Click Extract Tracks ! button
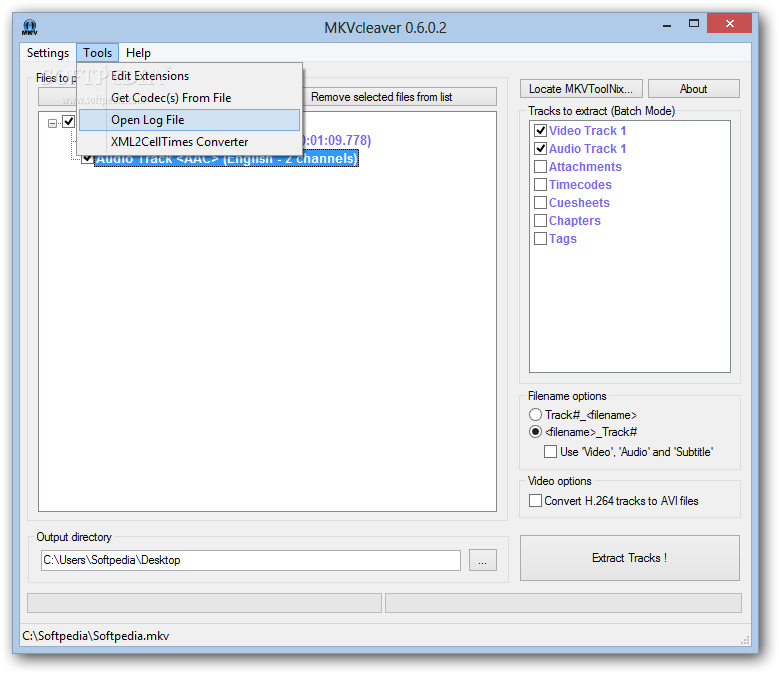This screenshot has width=779, height=674. click(x=629, y=558)
